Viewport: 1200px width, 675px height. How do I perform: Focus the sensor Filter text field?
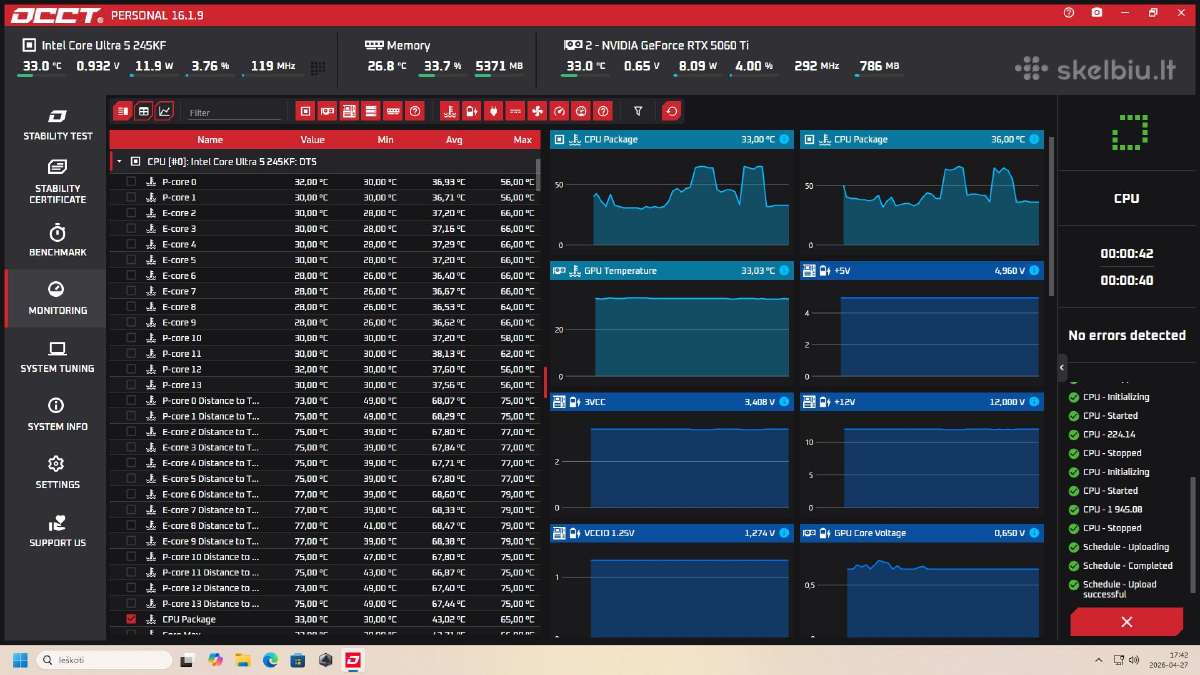tap(234, 113)
